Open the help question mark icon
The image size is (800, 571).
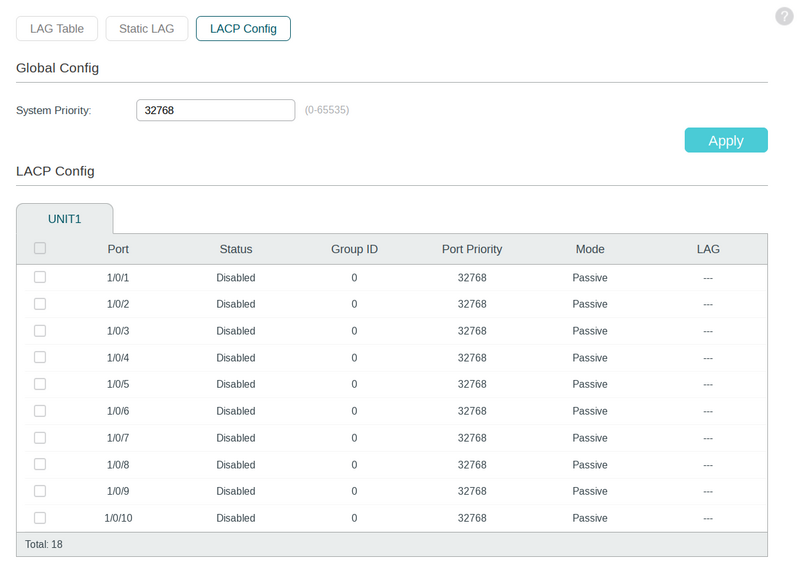784,16
